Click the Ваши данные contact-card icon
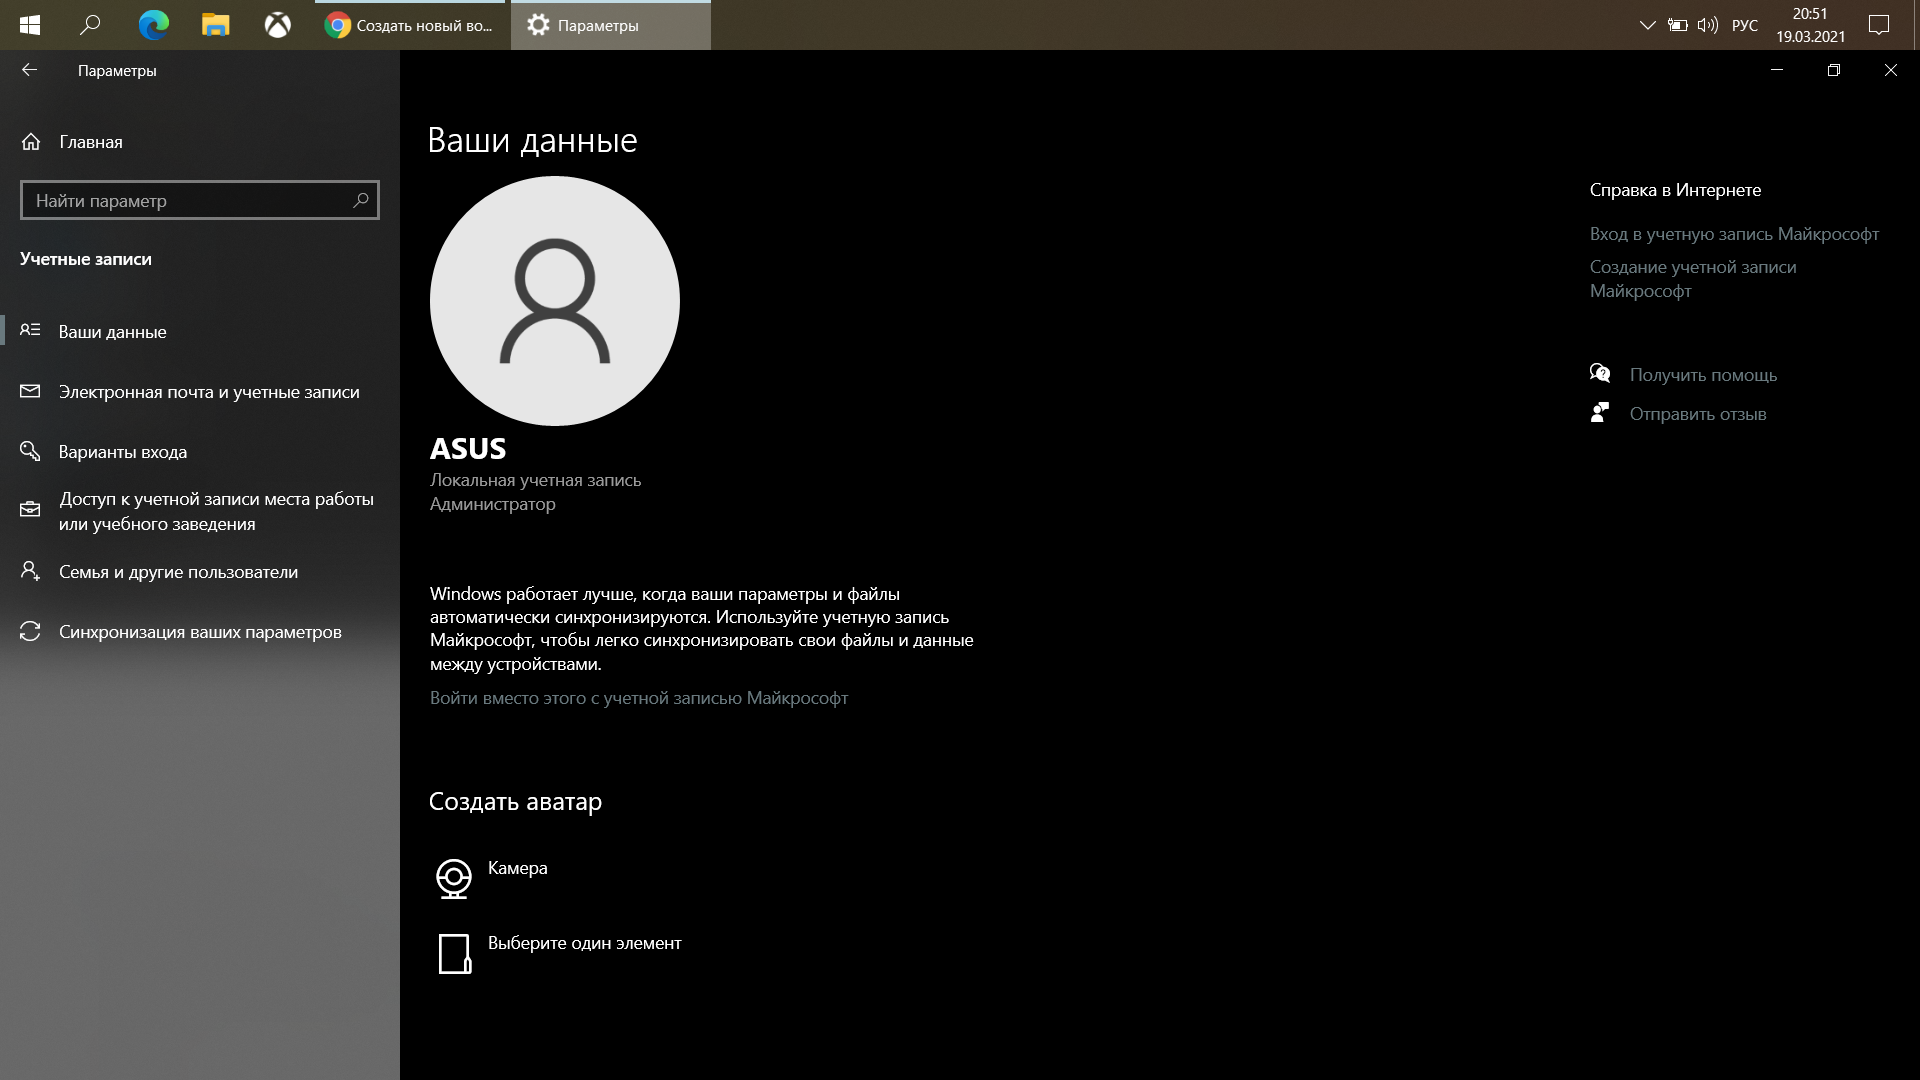 click(30, 330)
